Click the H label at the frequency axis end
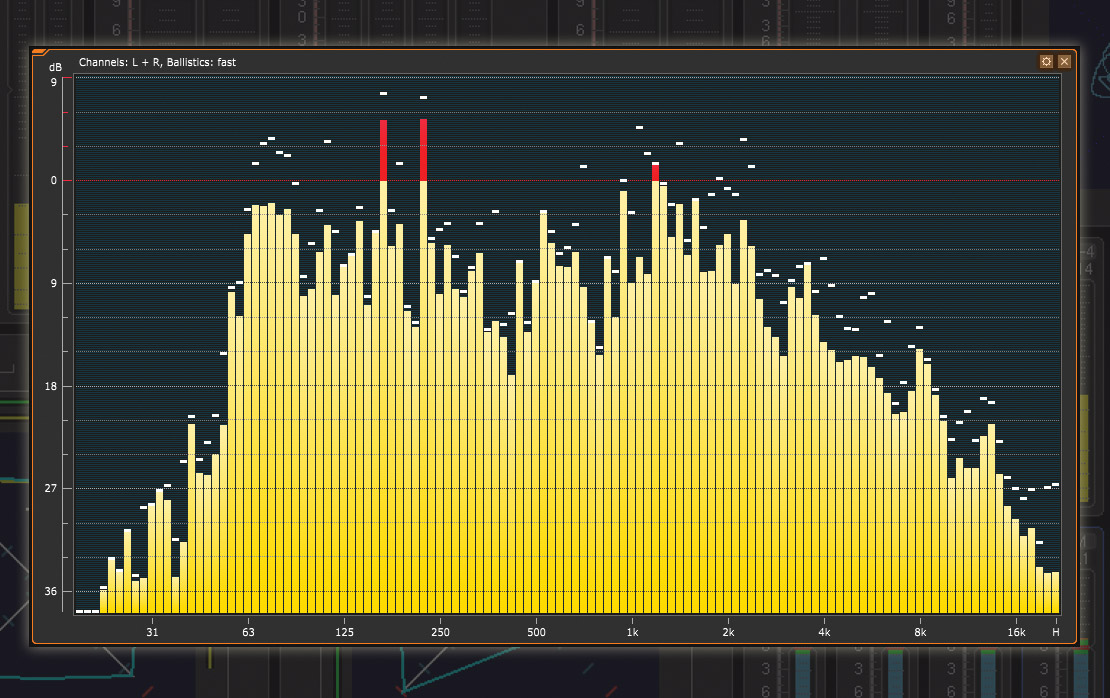This screenshot has width=1110, height=698. click(x=1055, y=632)
